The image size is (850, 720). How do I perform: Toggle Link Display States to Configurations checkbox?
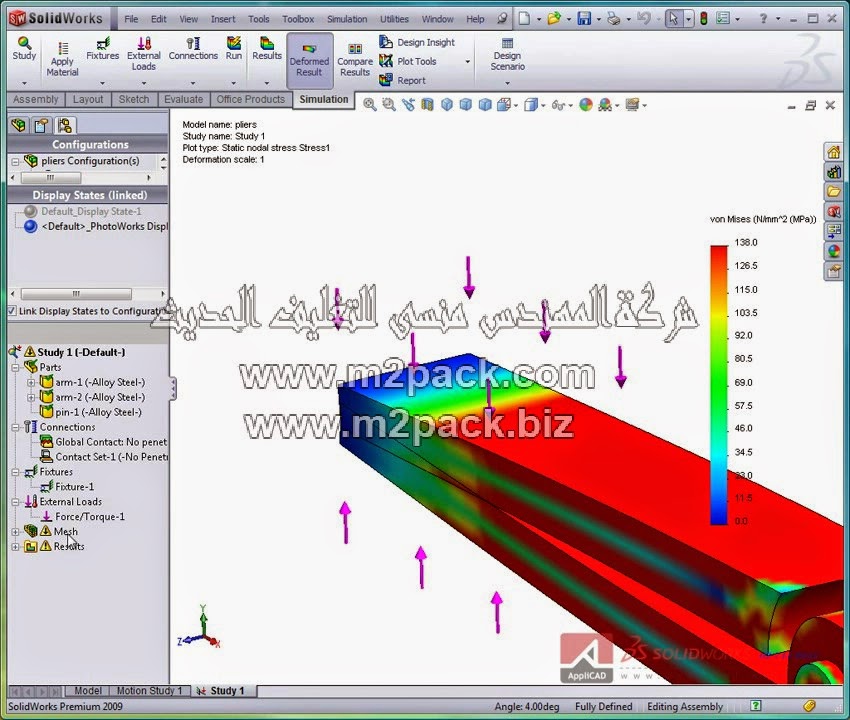click(x=12, y=311)
